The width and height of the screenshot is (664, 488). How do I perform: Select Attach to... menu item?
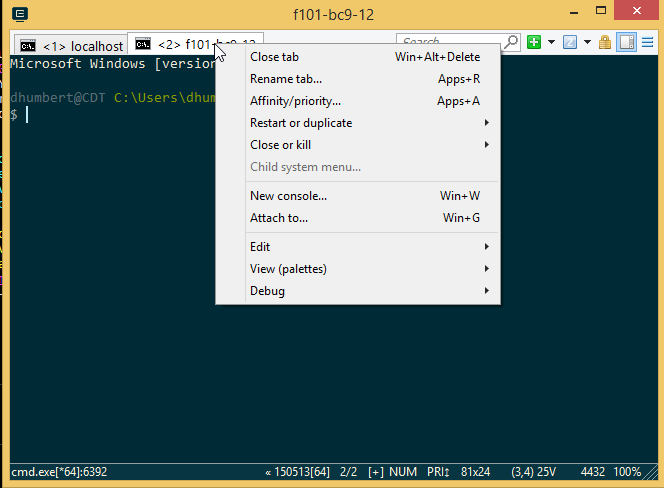(279, 218)
